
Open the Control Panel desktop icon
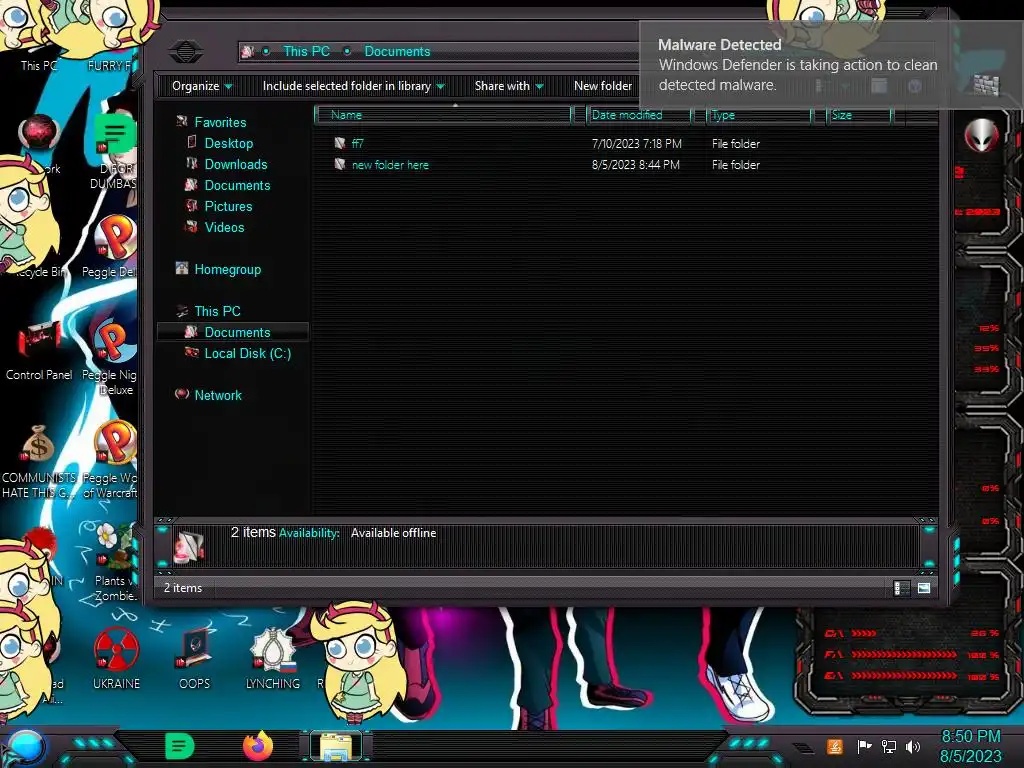(39, 351)
